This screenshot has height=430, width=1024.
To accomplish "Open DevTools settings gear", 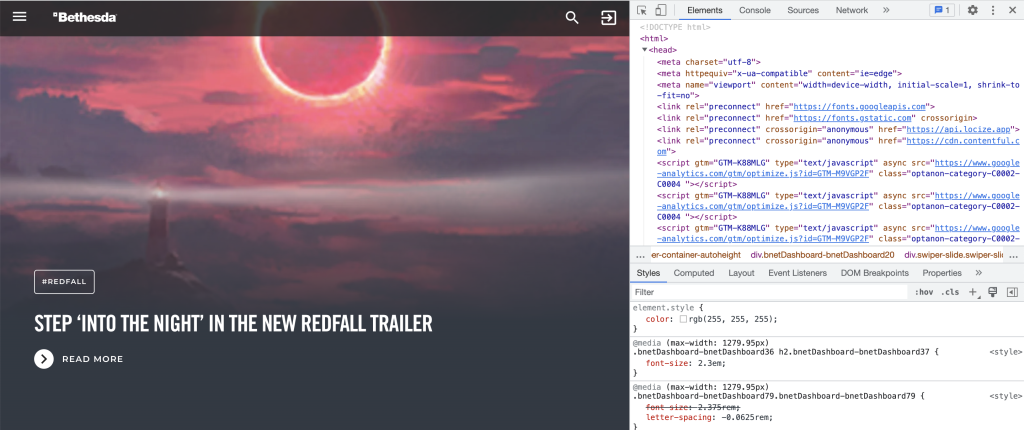I will (x=972, y=10).
